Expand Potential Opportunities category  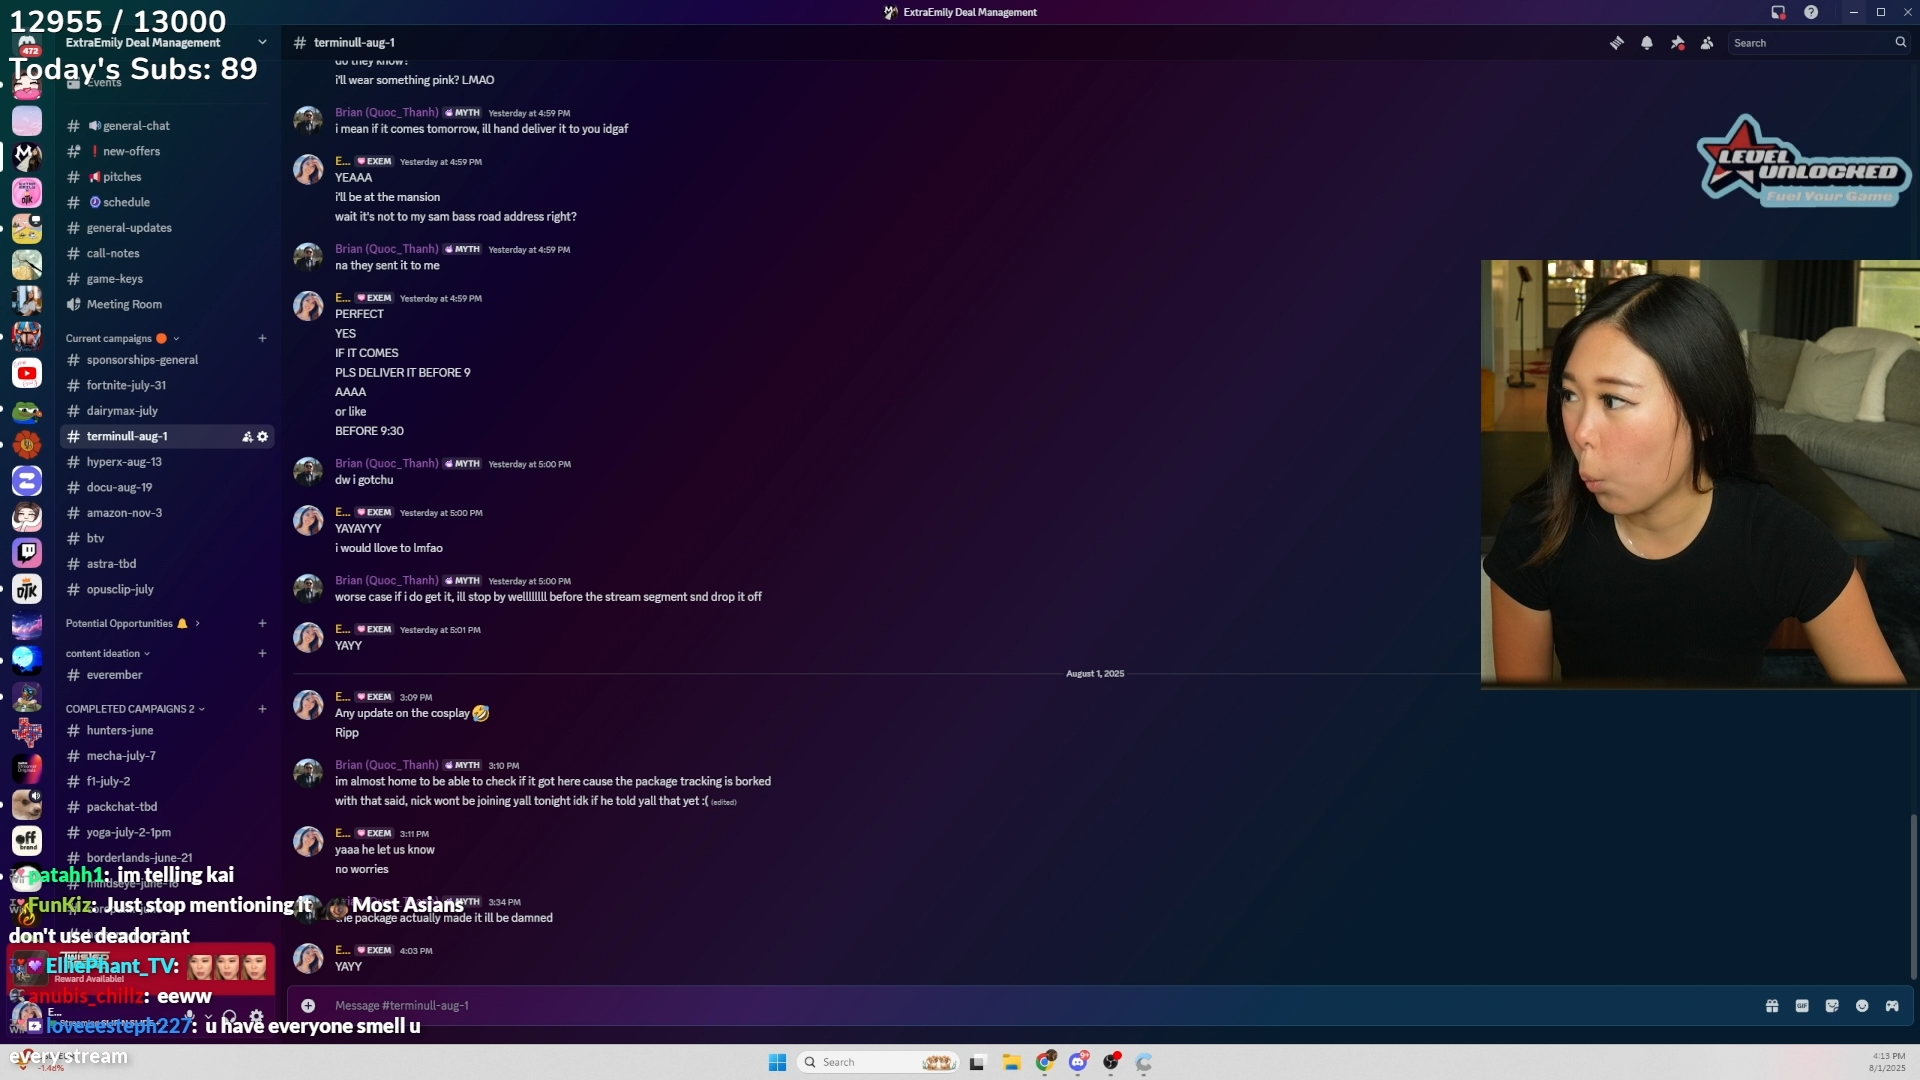(x=132, y=624)
